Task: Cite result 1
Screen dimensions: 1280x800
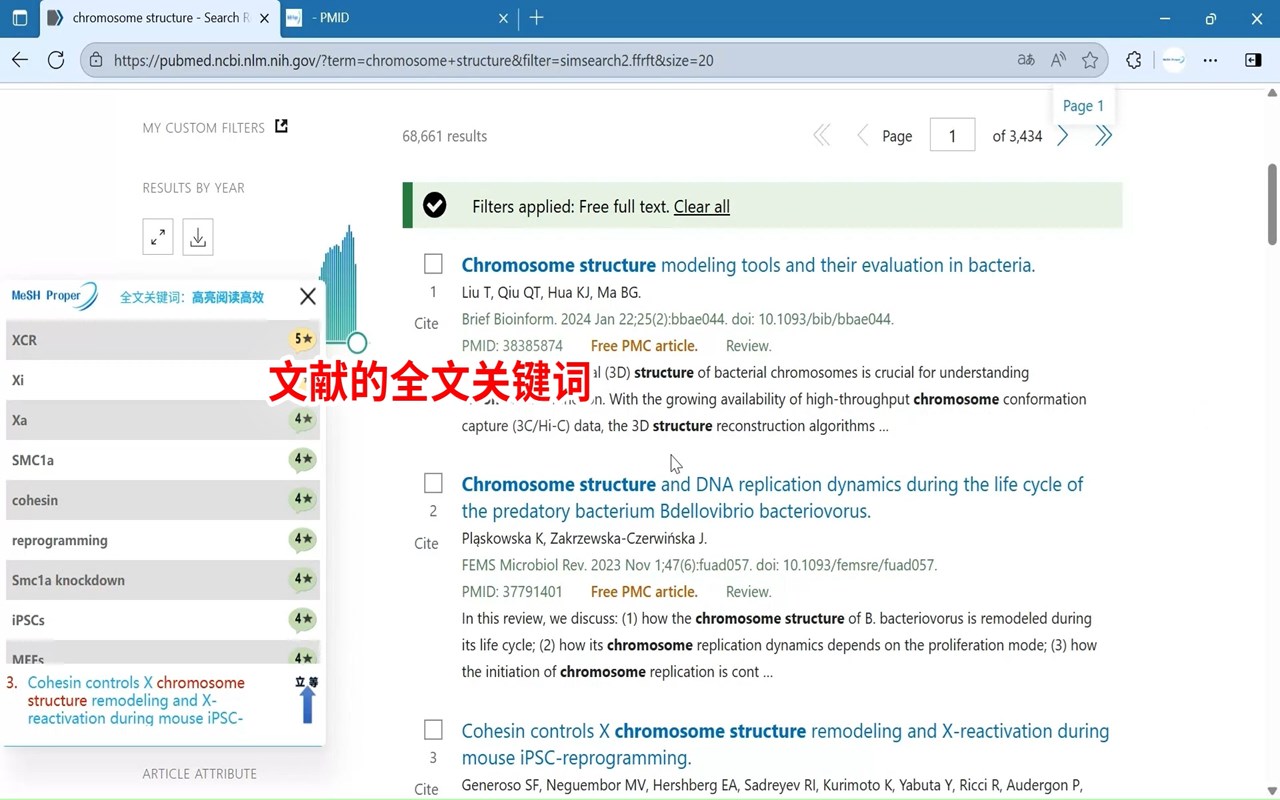Action: click(426, 323)
